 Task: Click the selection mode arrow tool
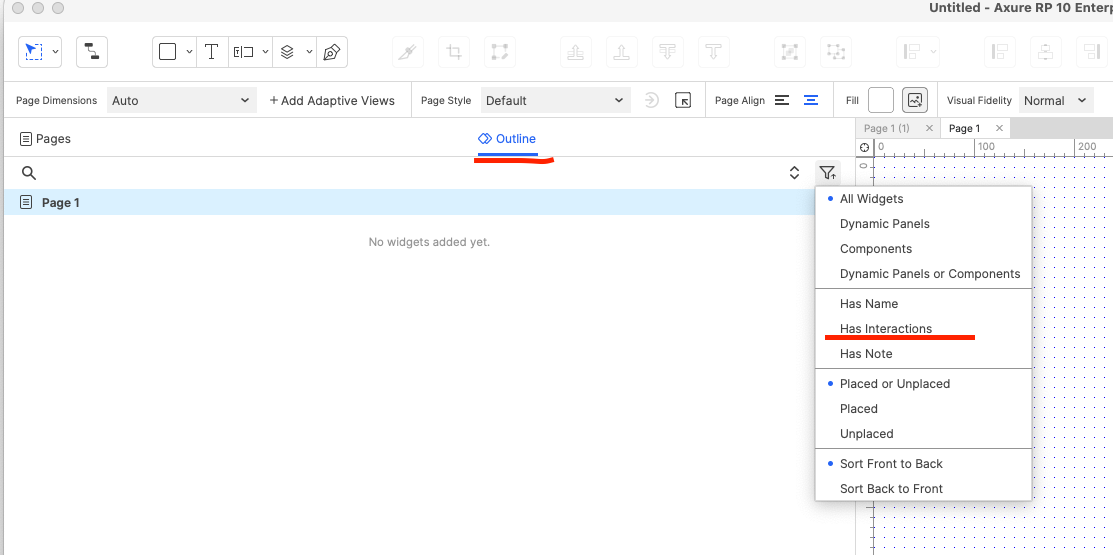pos(33,52)
